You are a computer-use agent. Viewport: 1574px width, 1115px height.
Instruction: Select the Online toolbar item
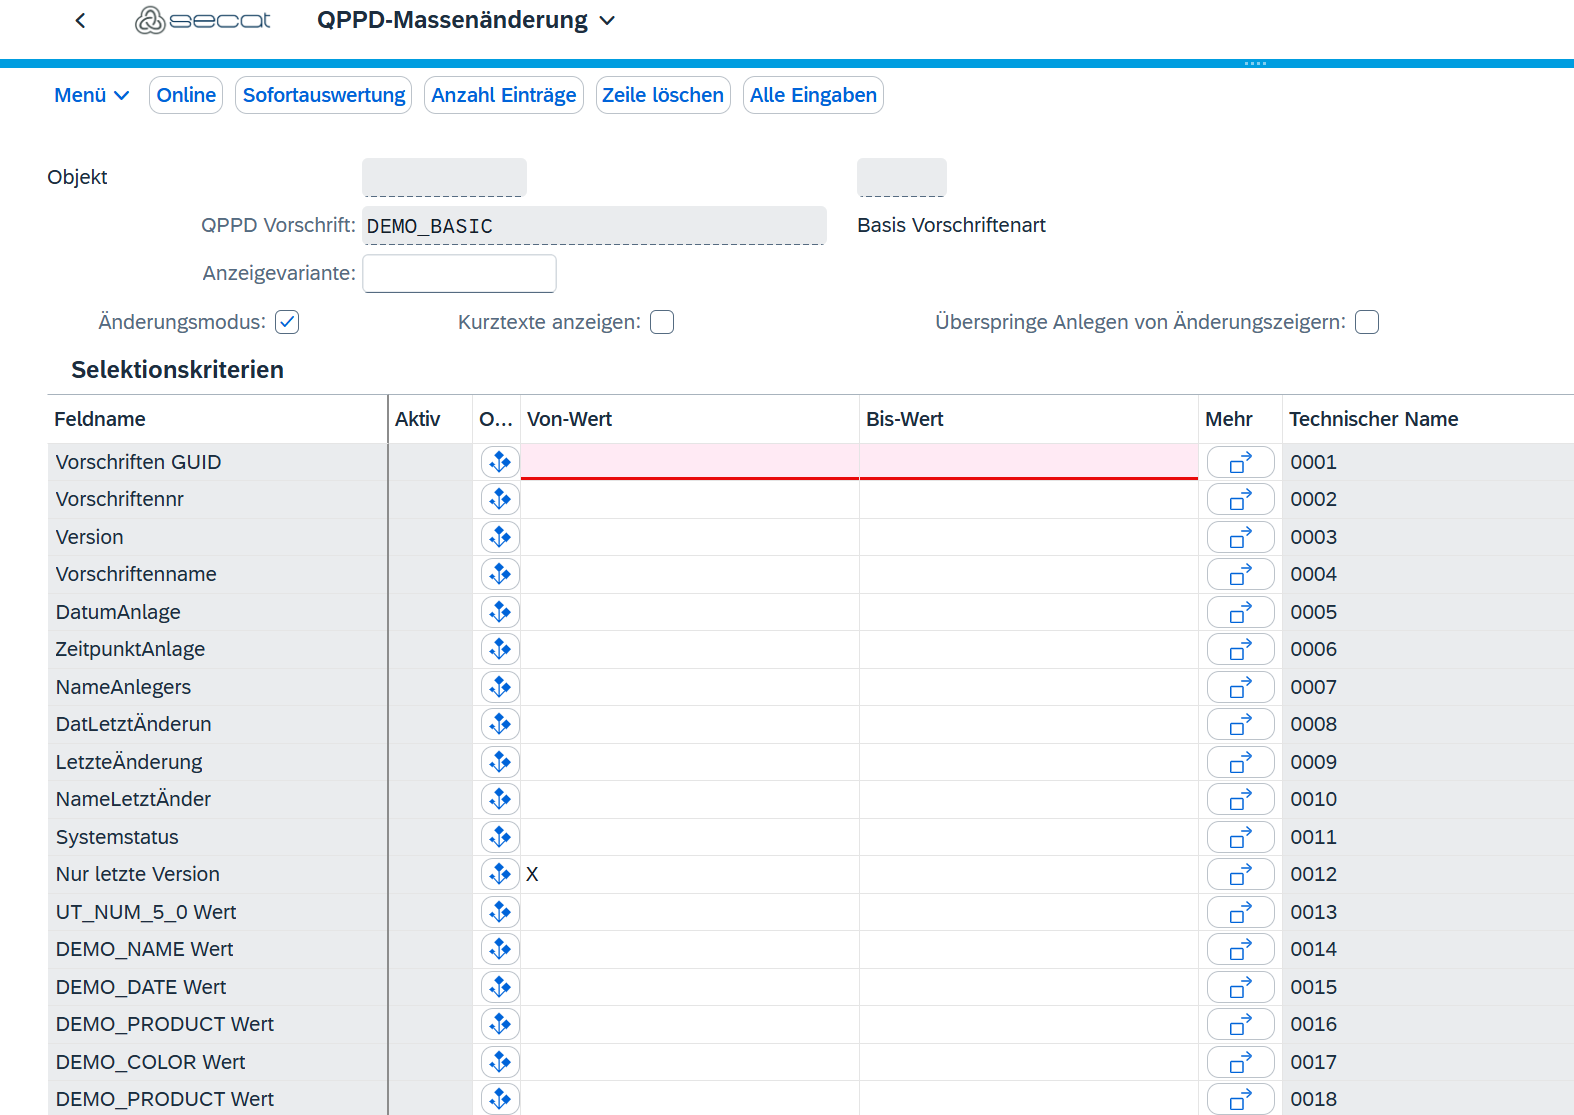tap(186, 95)
